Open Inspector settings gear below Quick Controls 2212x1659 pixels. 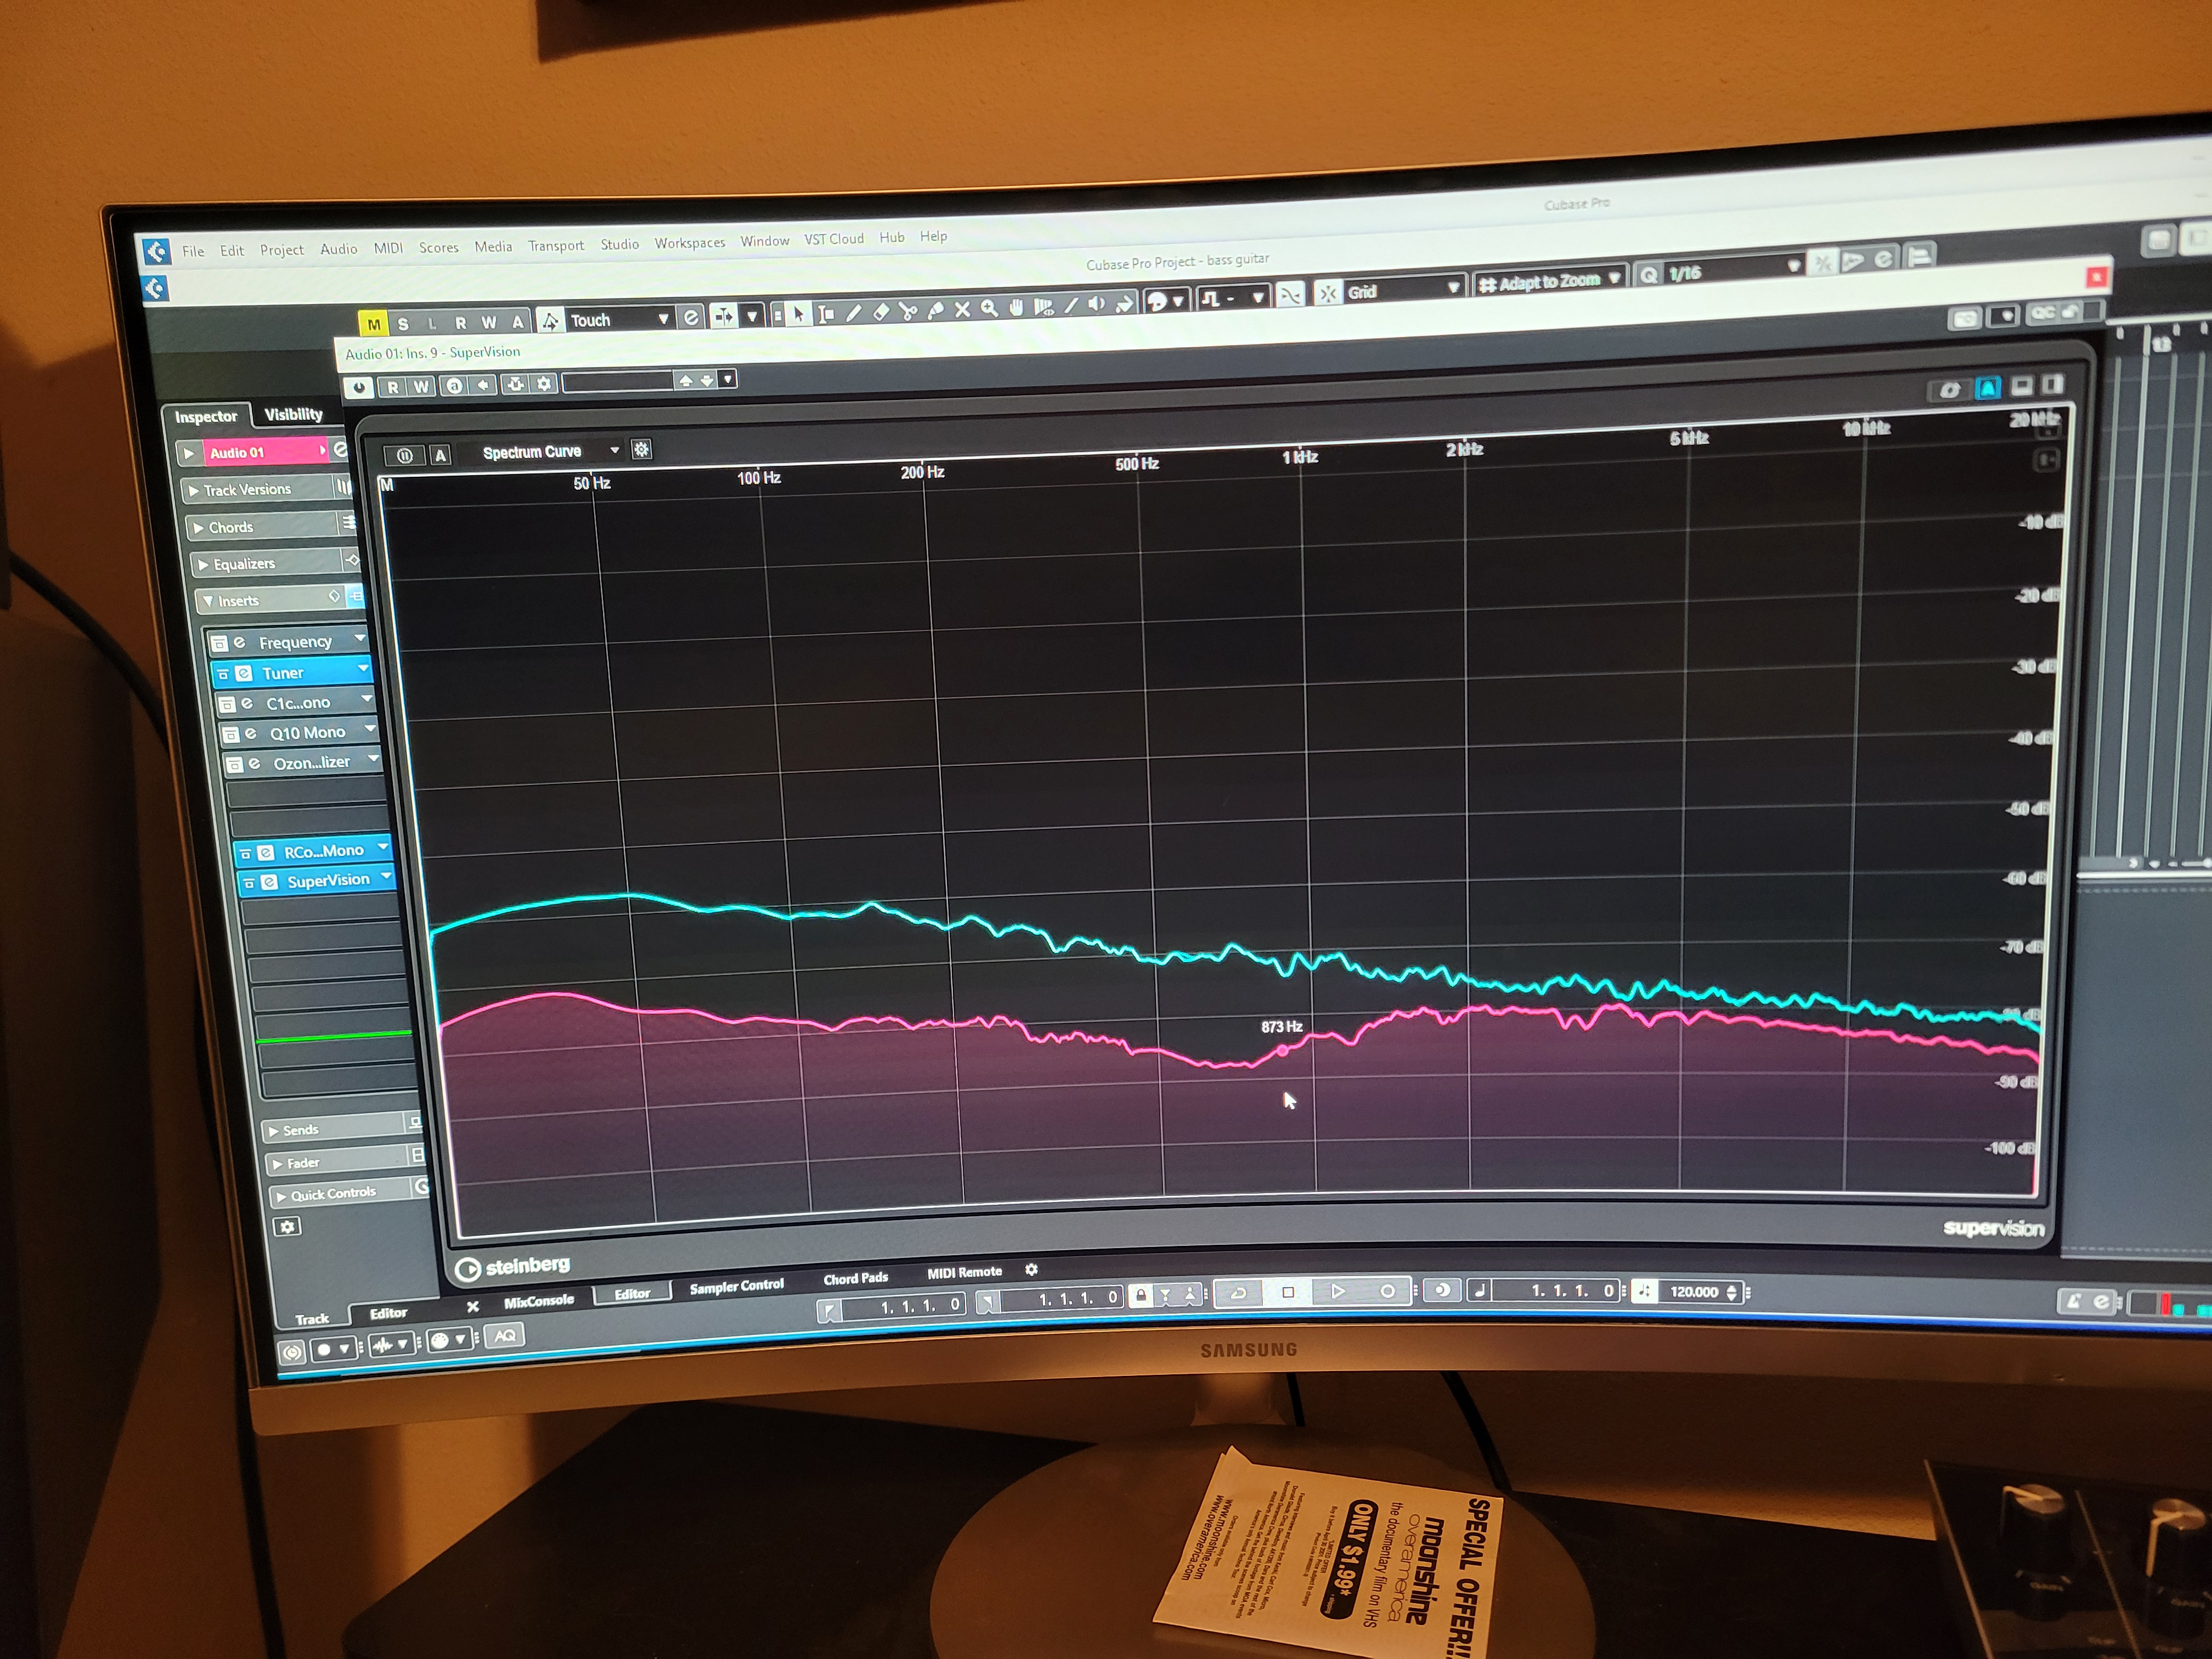(x=287, y=1226)
